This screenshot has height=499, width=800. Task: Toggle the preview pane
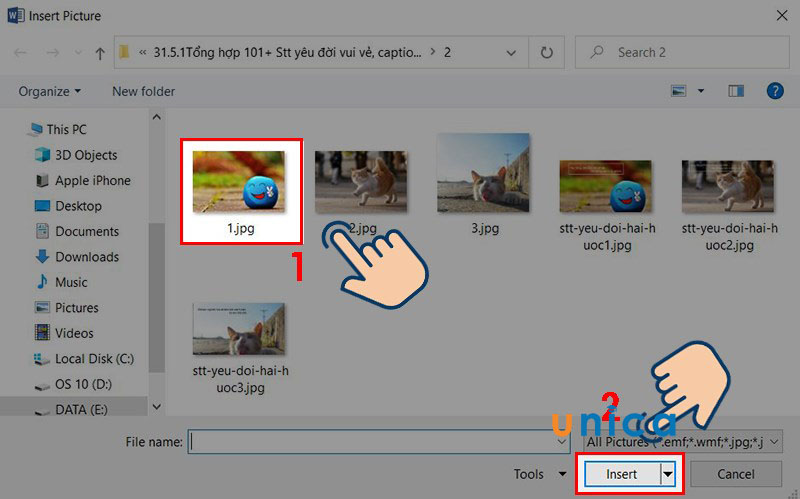(x=736, y=91)
